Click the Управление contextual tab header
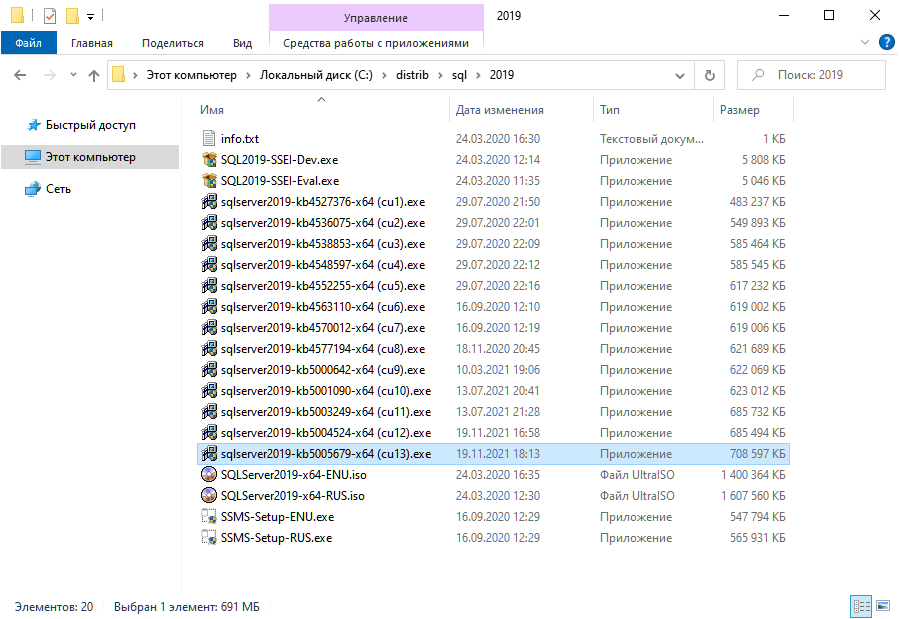This screenshot has height=619, width=899. 376,18
